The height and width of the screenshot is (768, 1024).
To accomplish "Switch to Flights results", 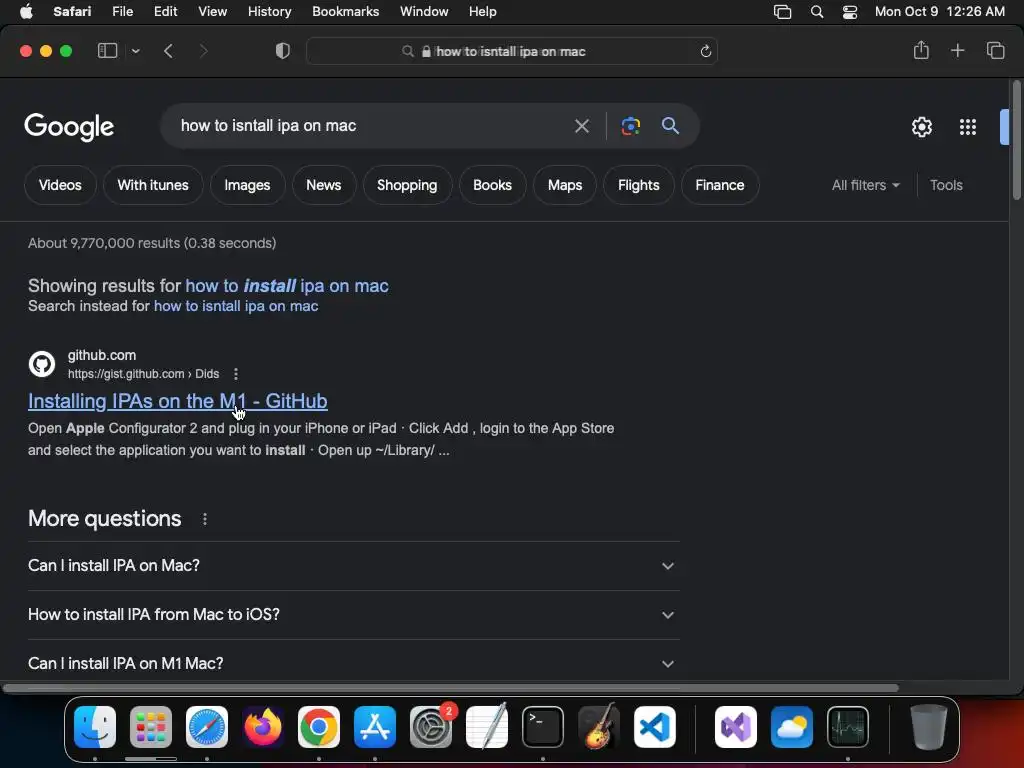I will coord(639,185).
